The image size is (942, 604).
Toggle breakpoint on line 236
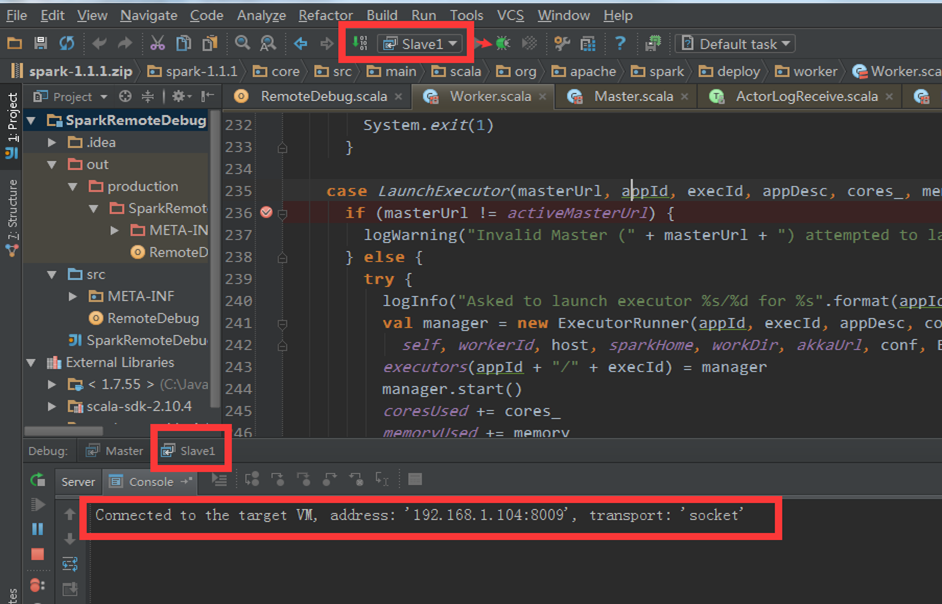pyautogui.click(x=267, y=212)
